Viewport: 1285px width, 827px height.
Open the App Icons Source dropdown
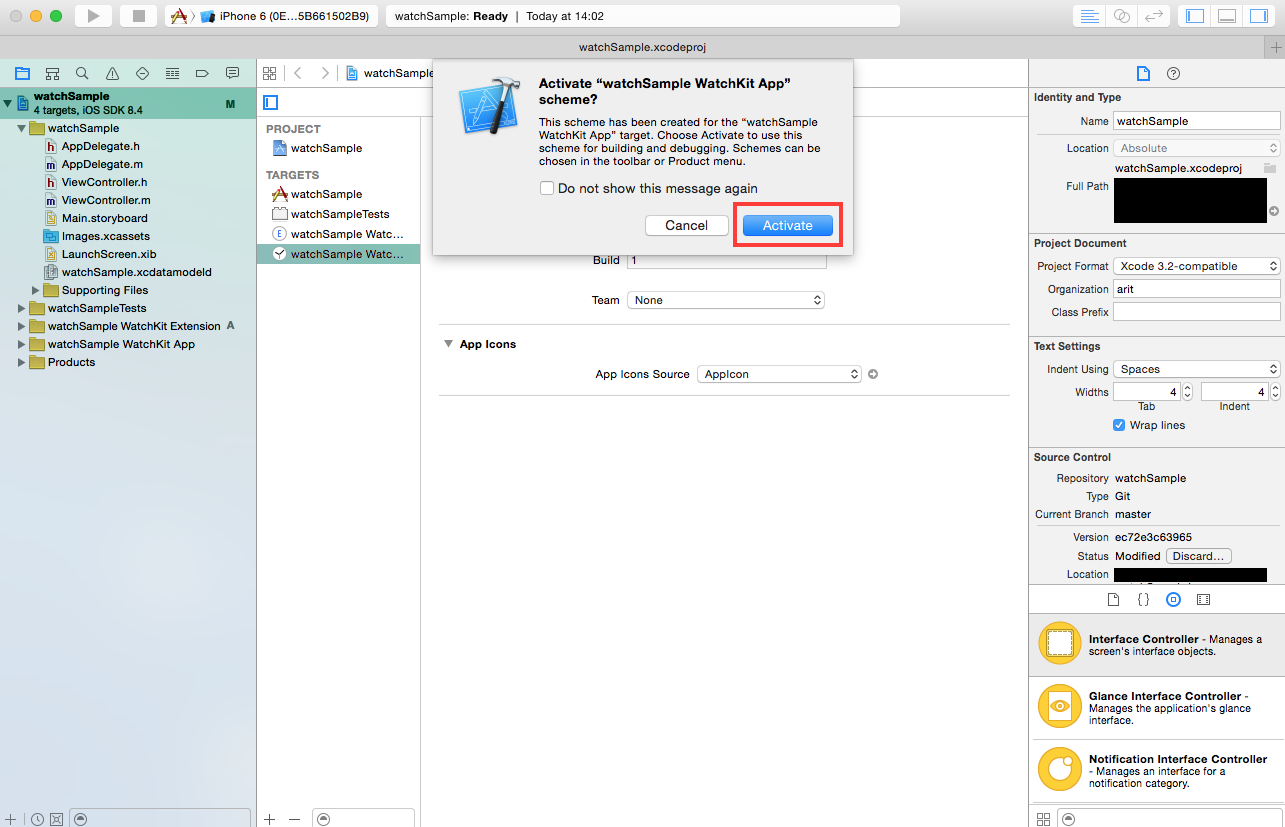click(x=779, y=374)
